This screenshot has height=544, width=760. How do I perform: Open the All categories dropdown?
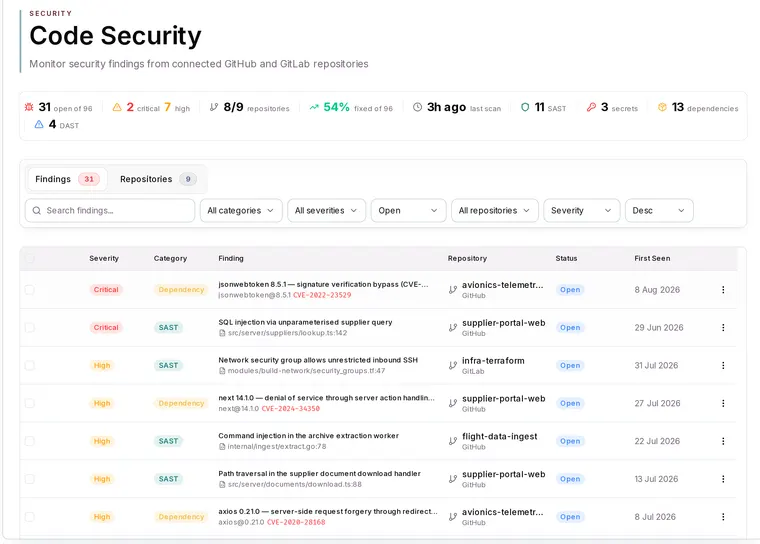tap(241, 210)
